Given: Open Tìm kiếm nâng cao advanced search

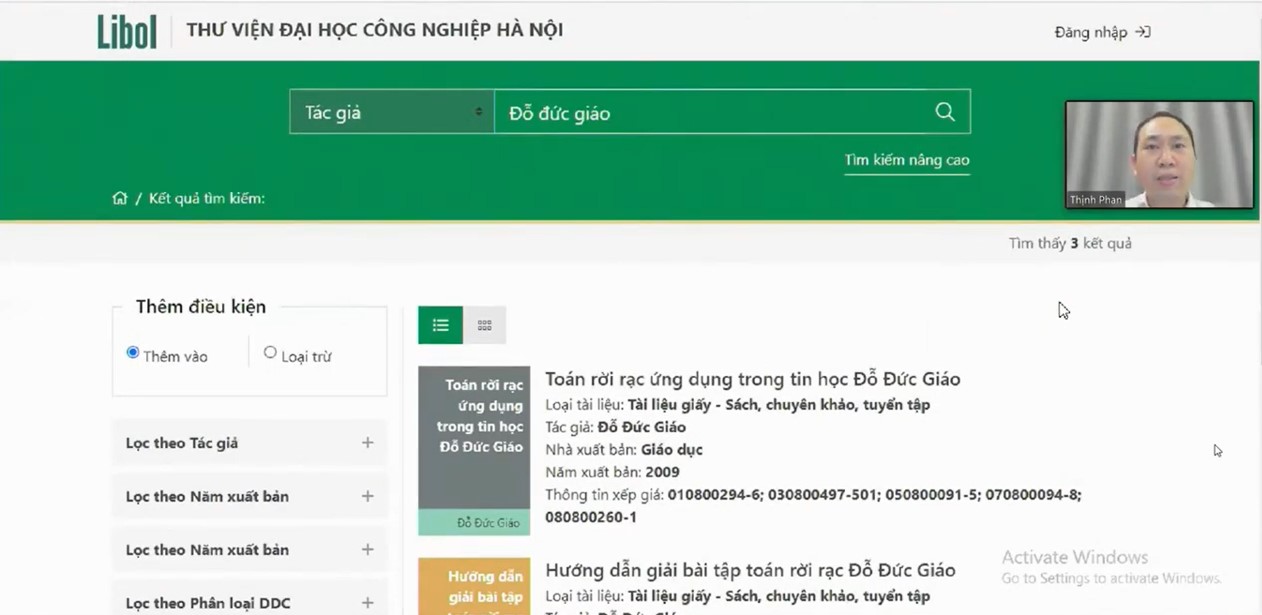Looking at the screenshot, I should pos(906,160).
